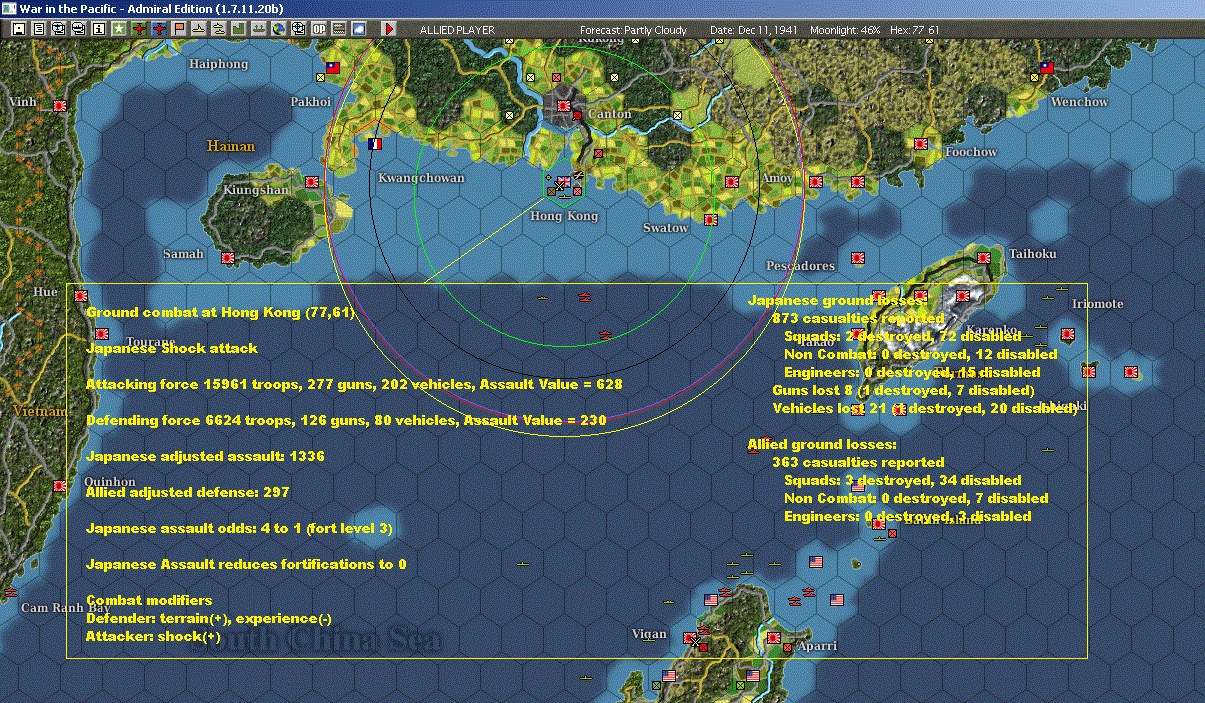
Task: Click the Japanese flag at Swatow
Action: point(711,220)
